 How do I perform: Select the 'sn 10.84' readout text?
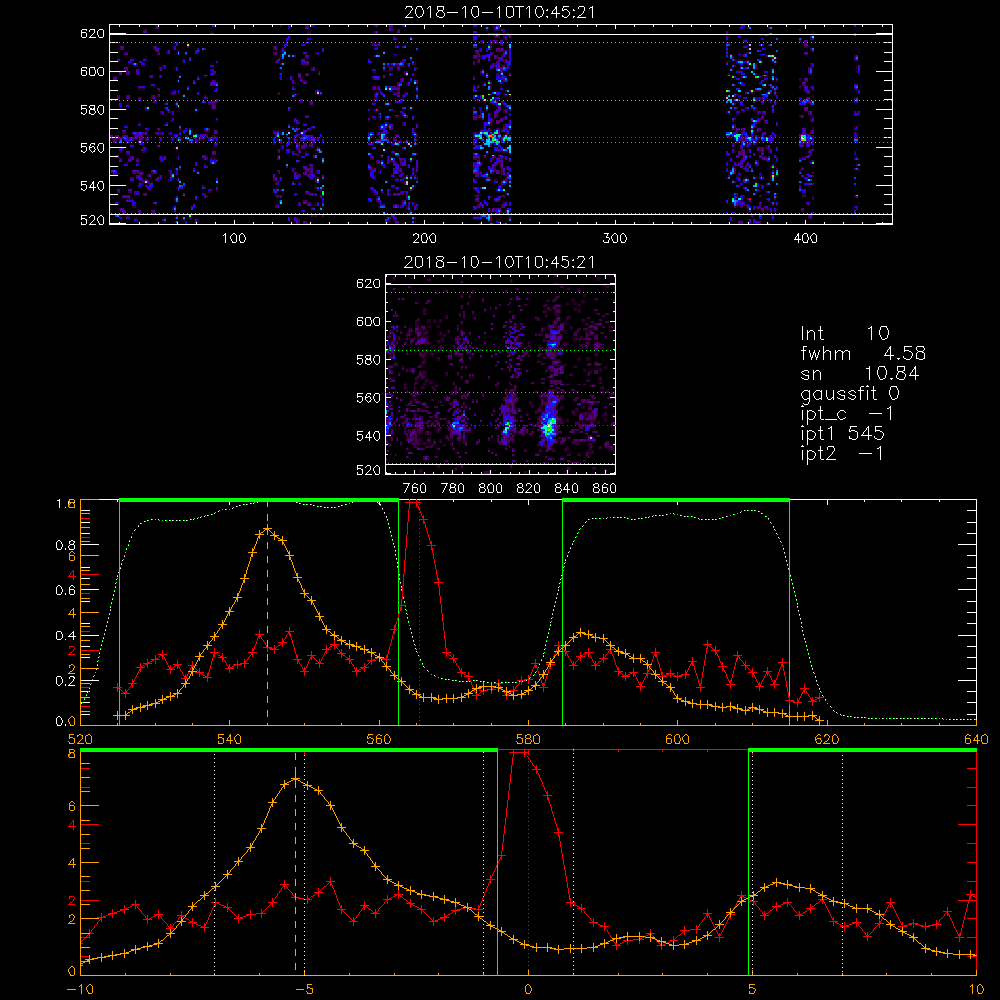click(860, 373)
